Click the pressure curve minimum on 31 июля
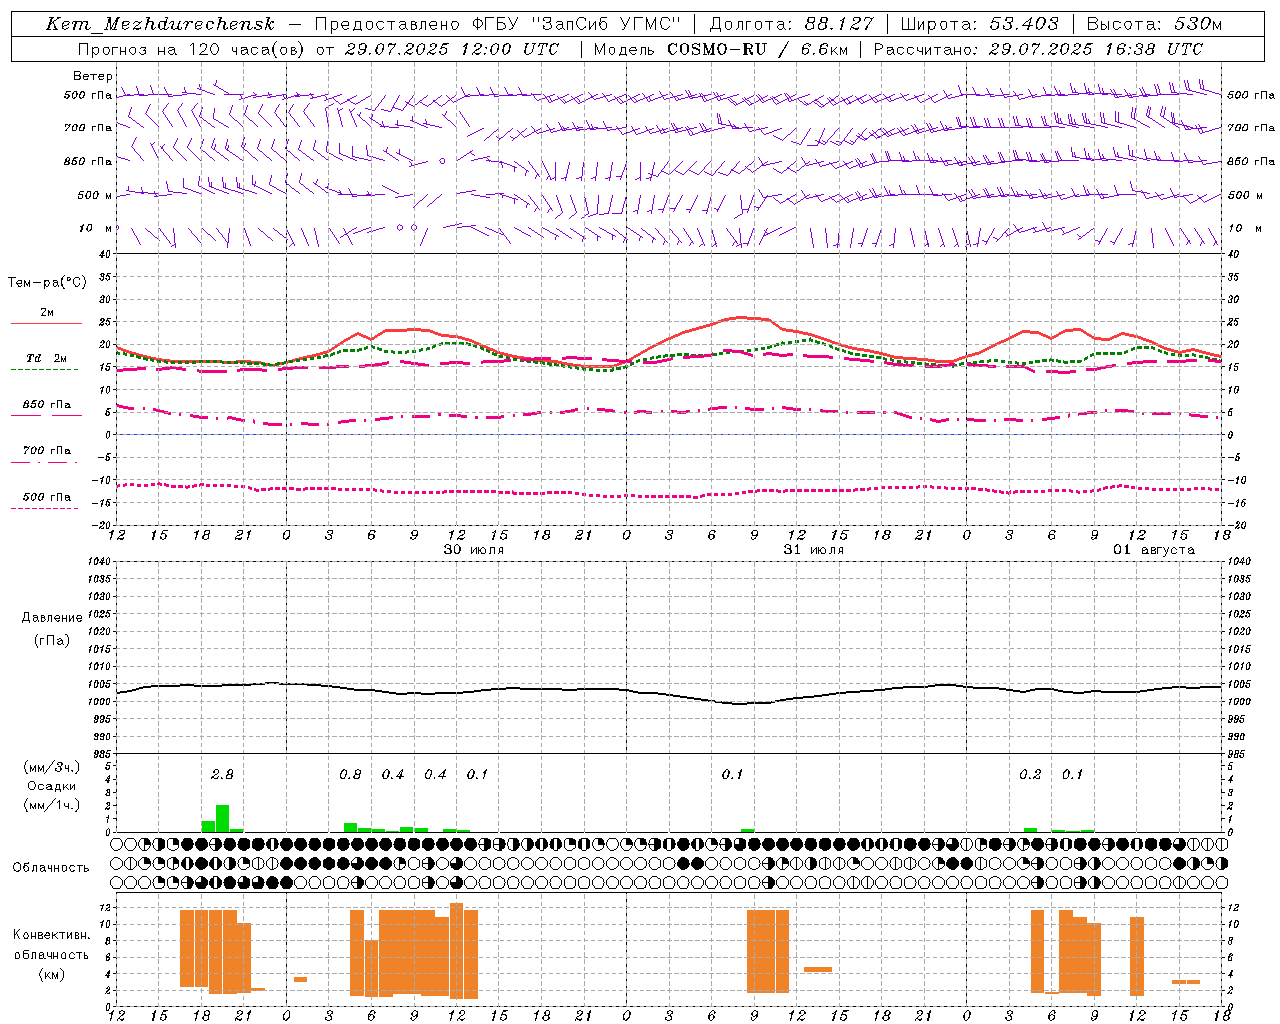 (x=740, y=704)
